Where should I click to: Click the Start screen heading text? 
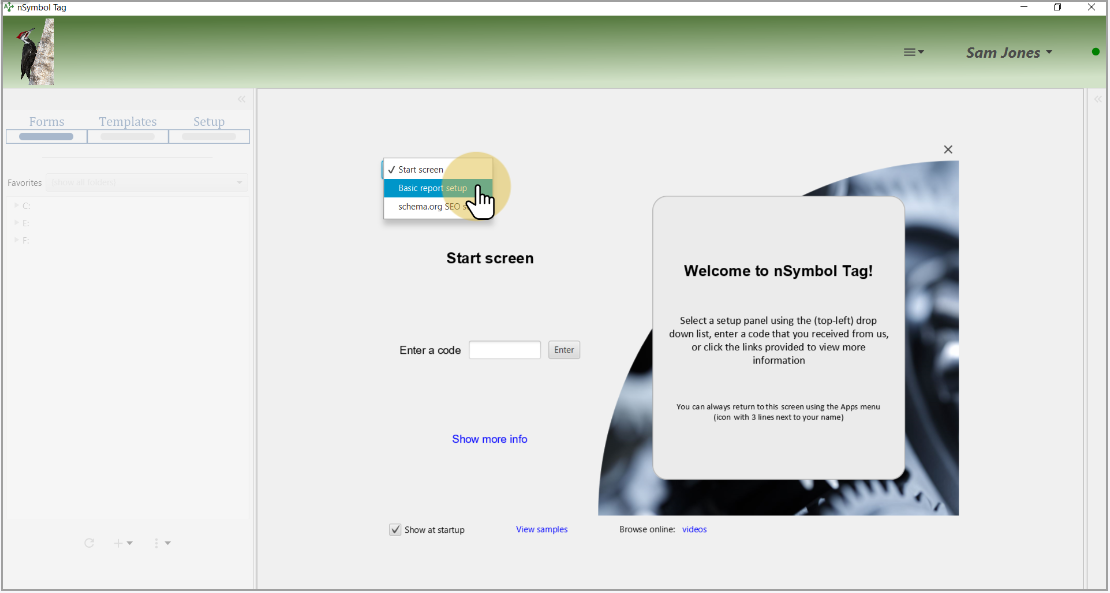click(490, 258)
